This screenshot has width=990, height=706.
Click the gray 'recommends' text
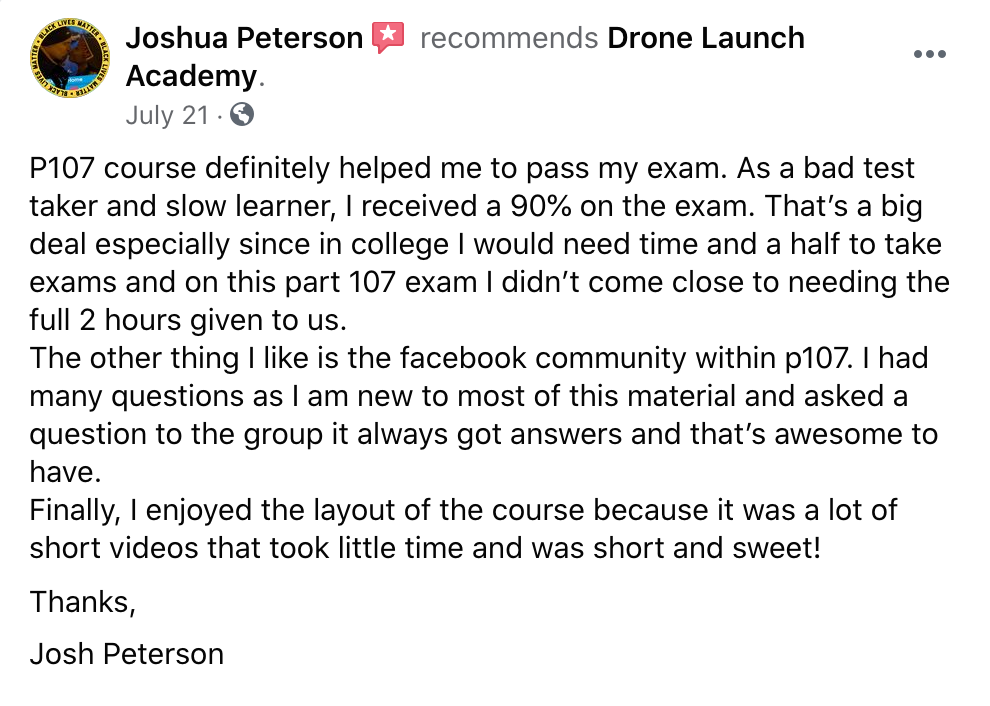[509, 39]
